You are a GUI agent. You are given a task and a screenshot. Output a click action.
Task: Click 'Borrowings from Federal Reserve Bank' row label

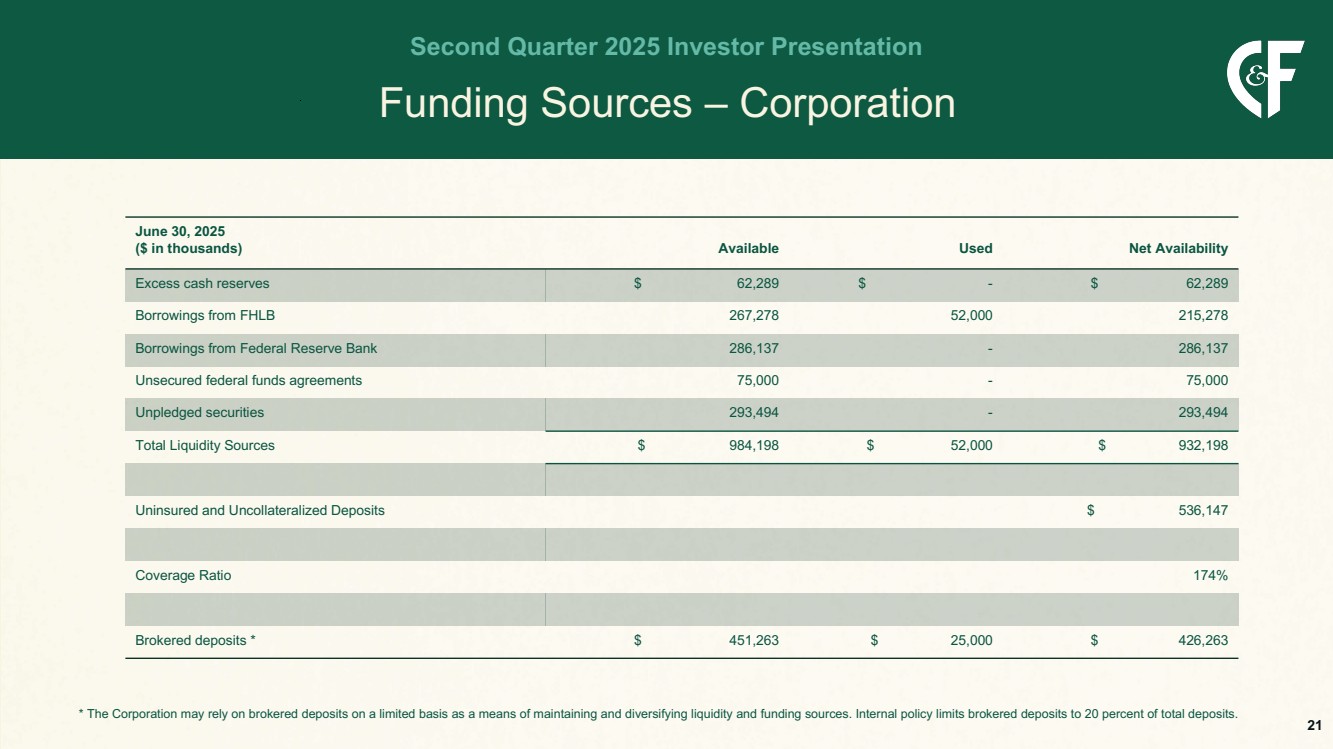coord(256,349)
